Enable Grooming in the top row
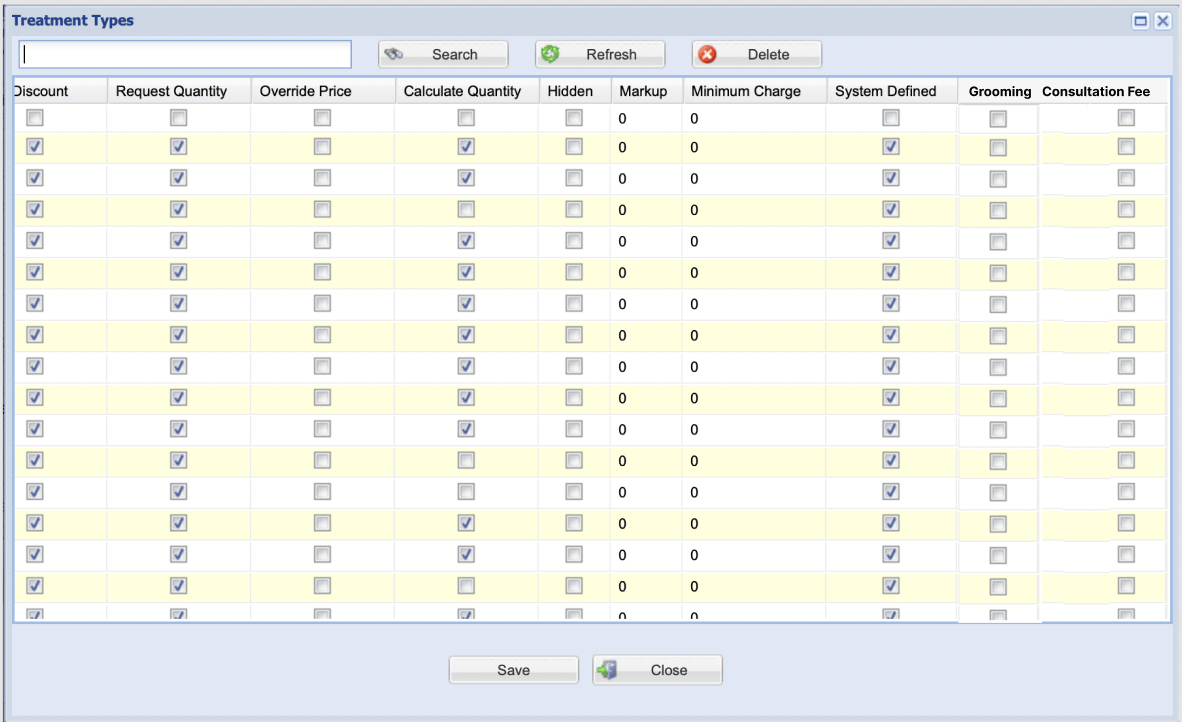 [x=998, y=119]
